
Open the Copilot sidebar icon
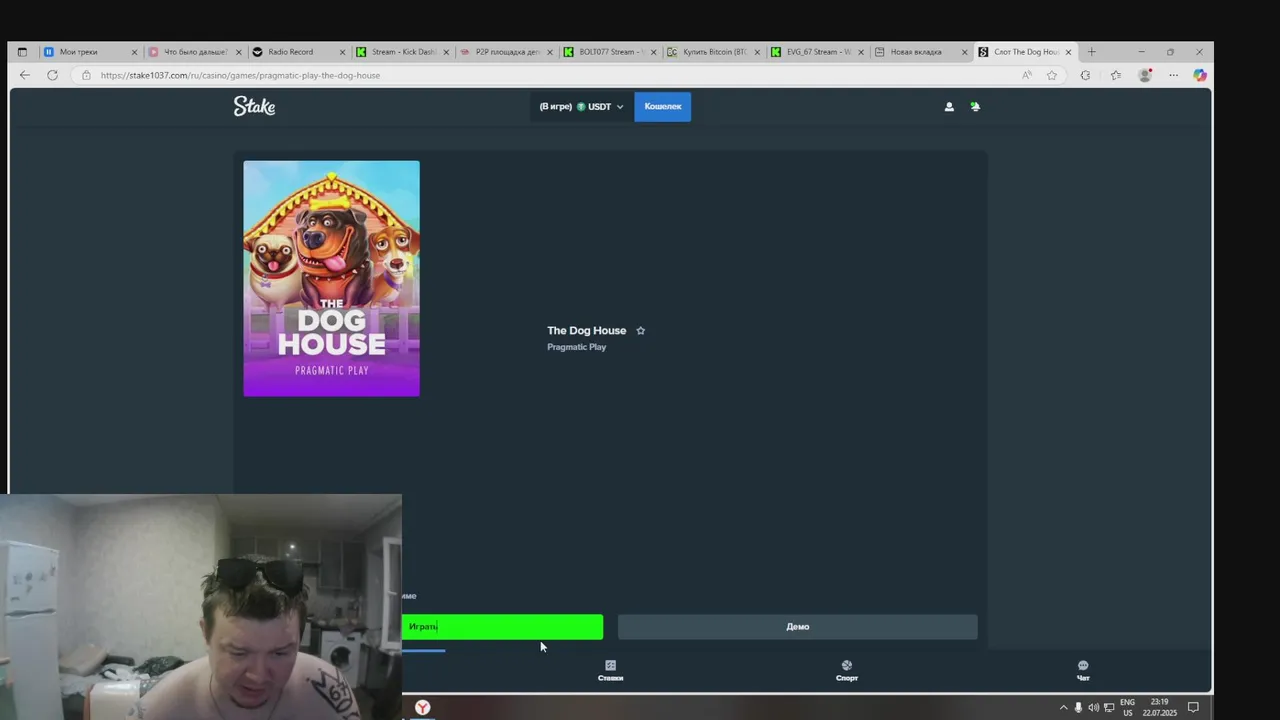pos(1200,75)
